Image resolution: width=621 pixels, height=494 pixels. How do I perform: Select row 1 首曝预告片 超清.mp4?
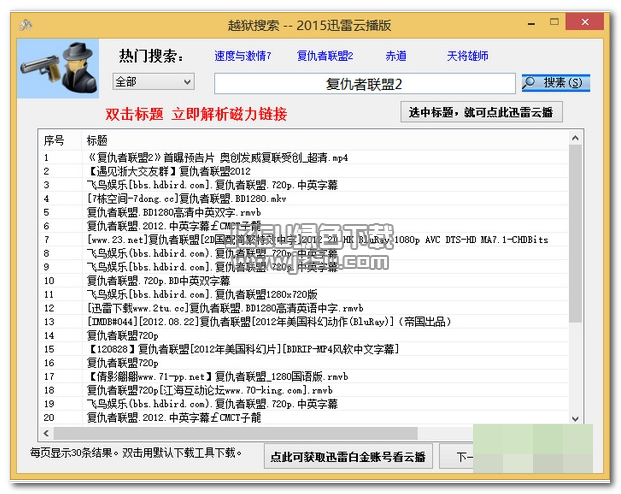click(304, 158)
